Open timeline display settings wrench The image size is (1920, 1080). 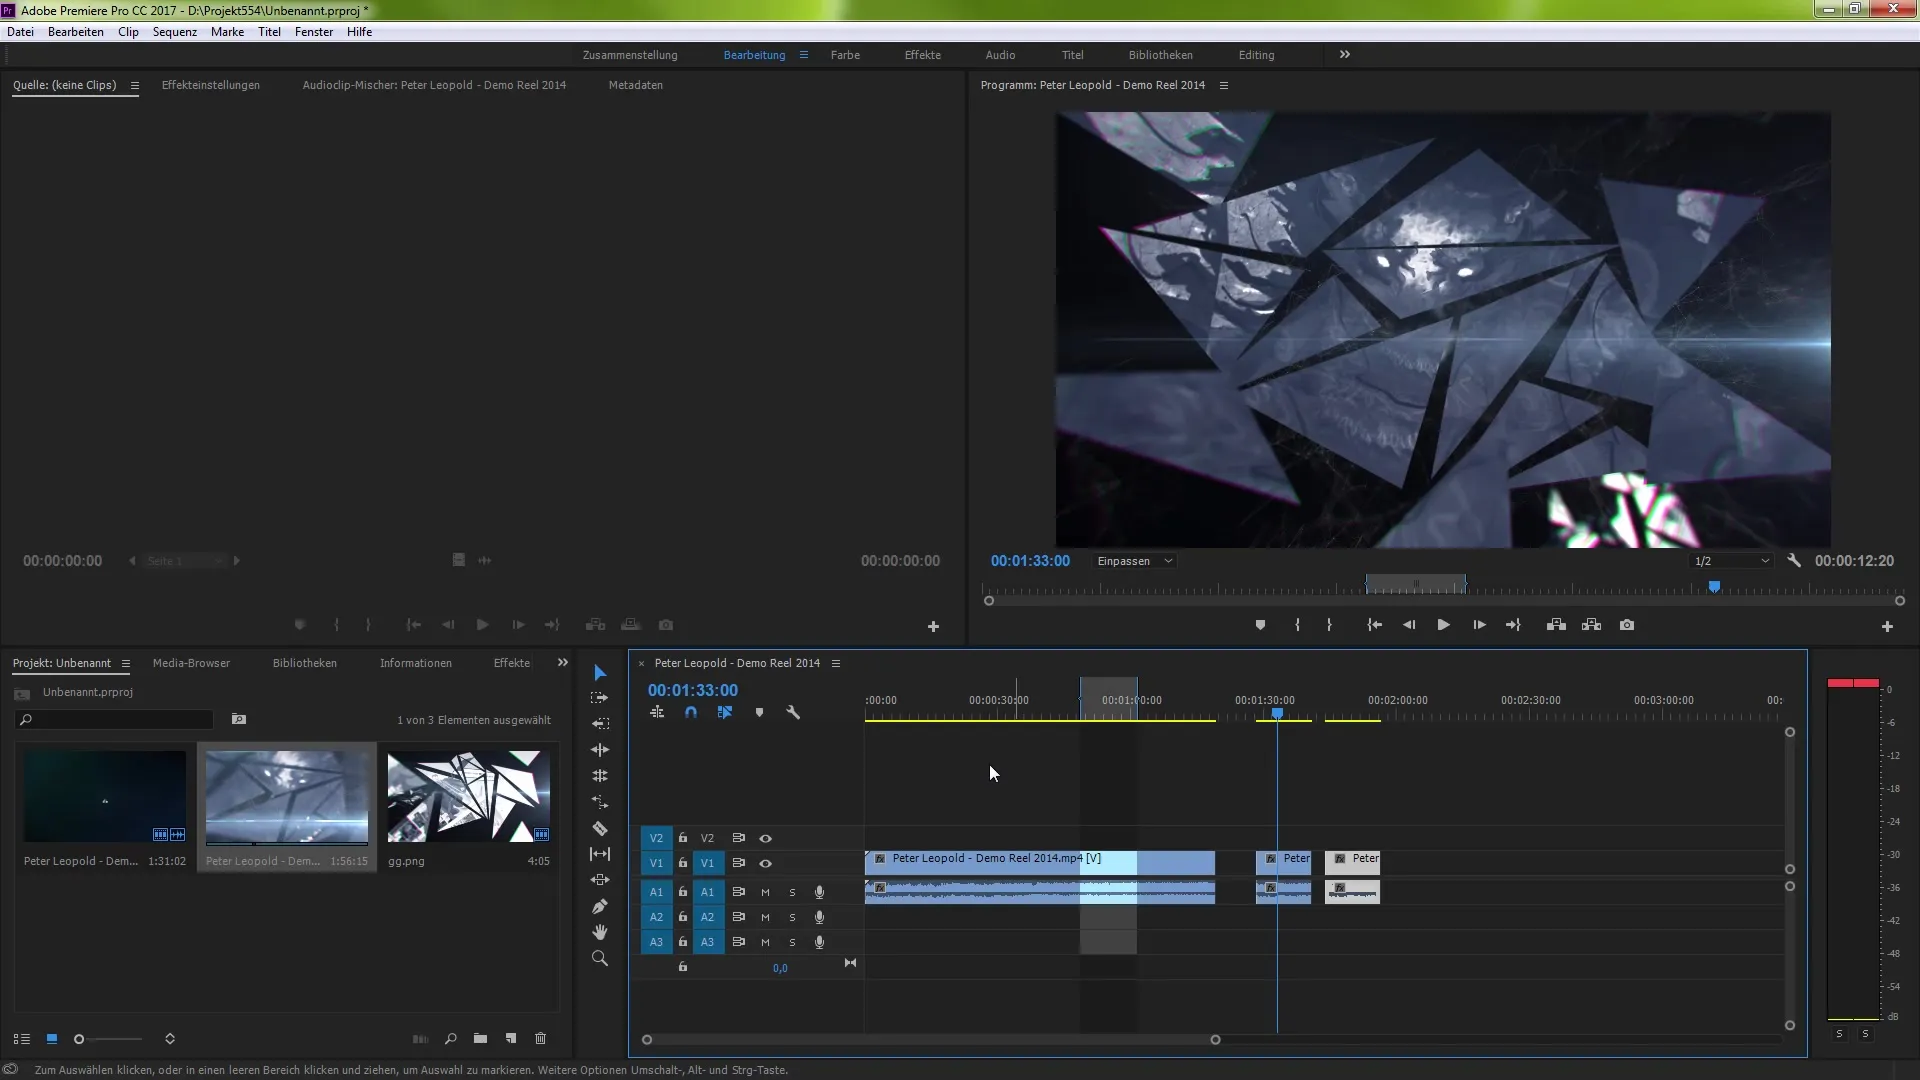point(793,713)
